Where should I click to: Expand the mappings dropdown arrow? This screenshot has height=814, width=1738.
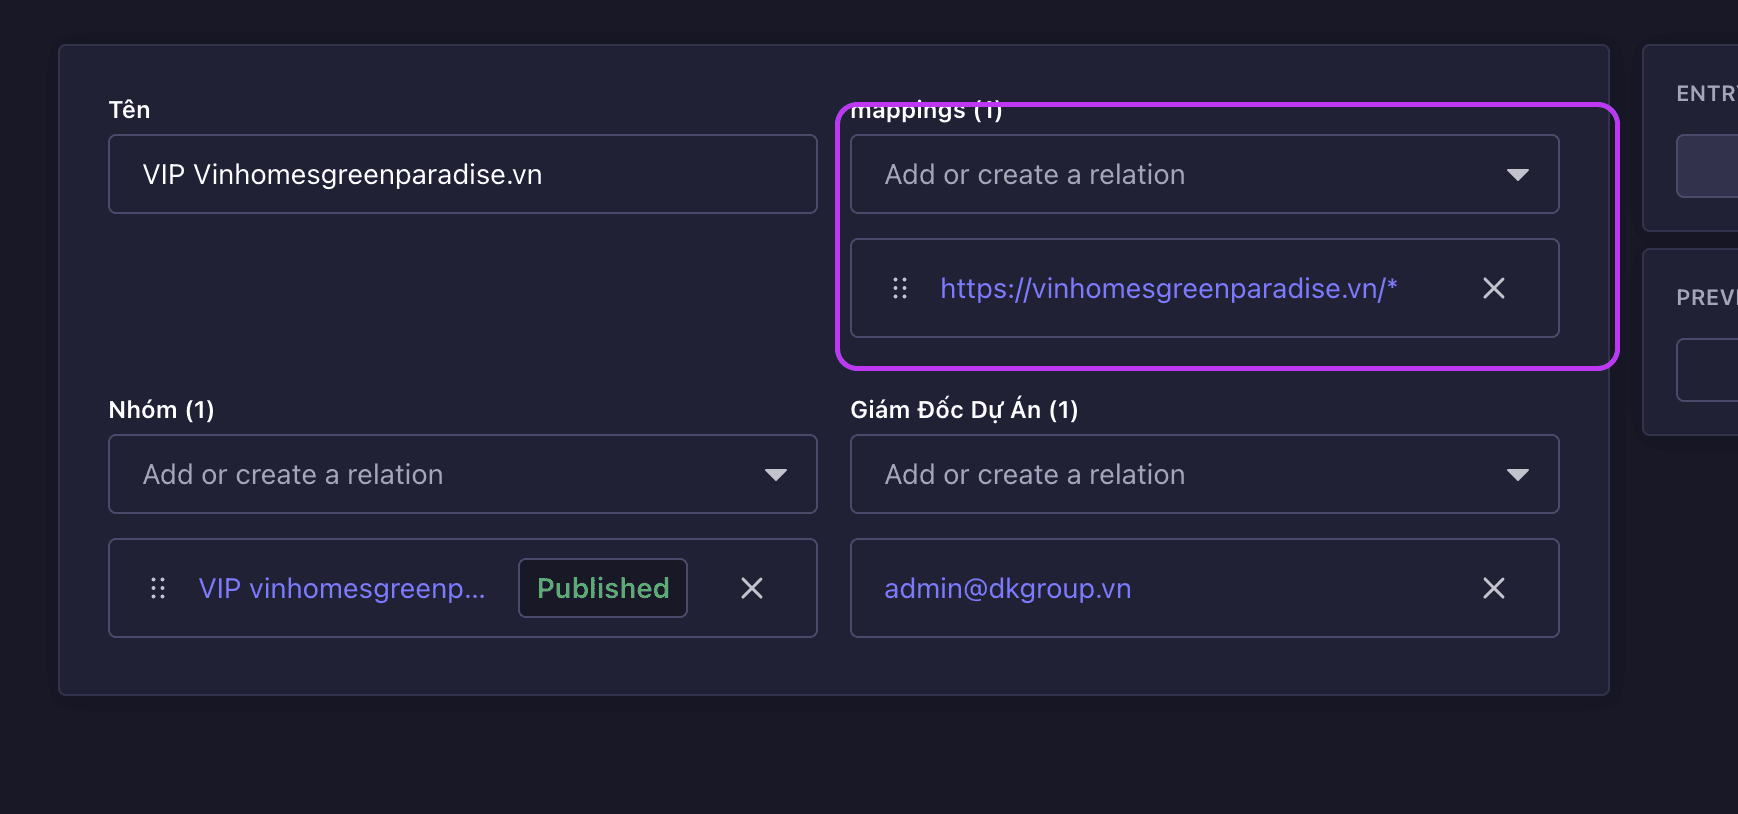pos(1517,175)
